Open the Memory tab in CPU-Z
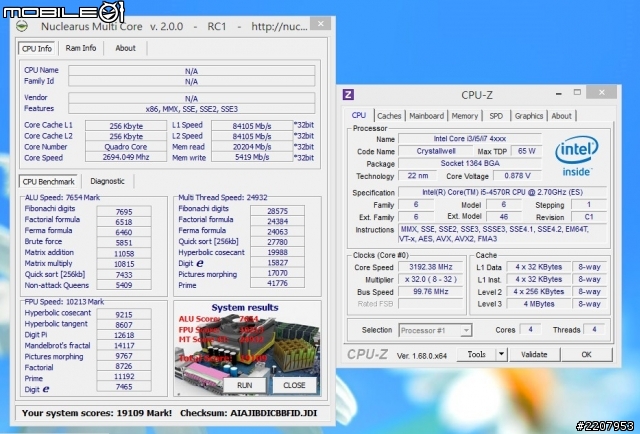Viewport: 640px width, 434px height. pos(464,116)
